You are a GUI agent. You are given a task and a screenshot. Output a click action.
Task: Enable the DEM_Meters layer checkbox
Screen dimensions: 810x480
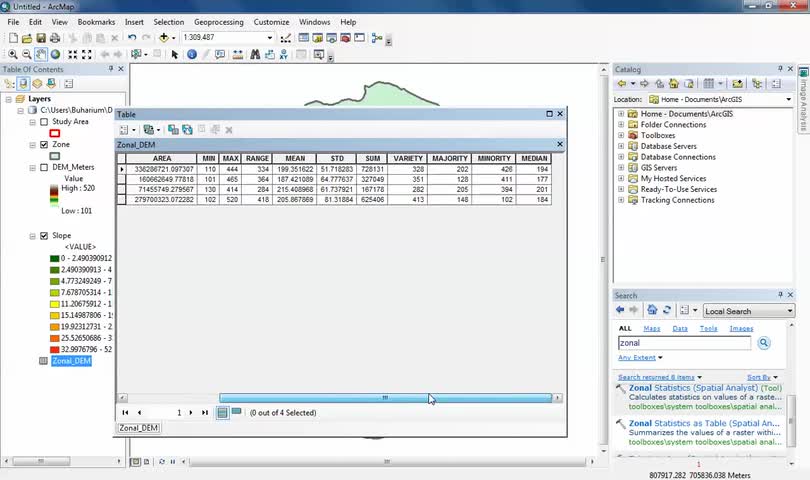[44, 167]
